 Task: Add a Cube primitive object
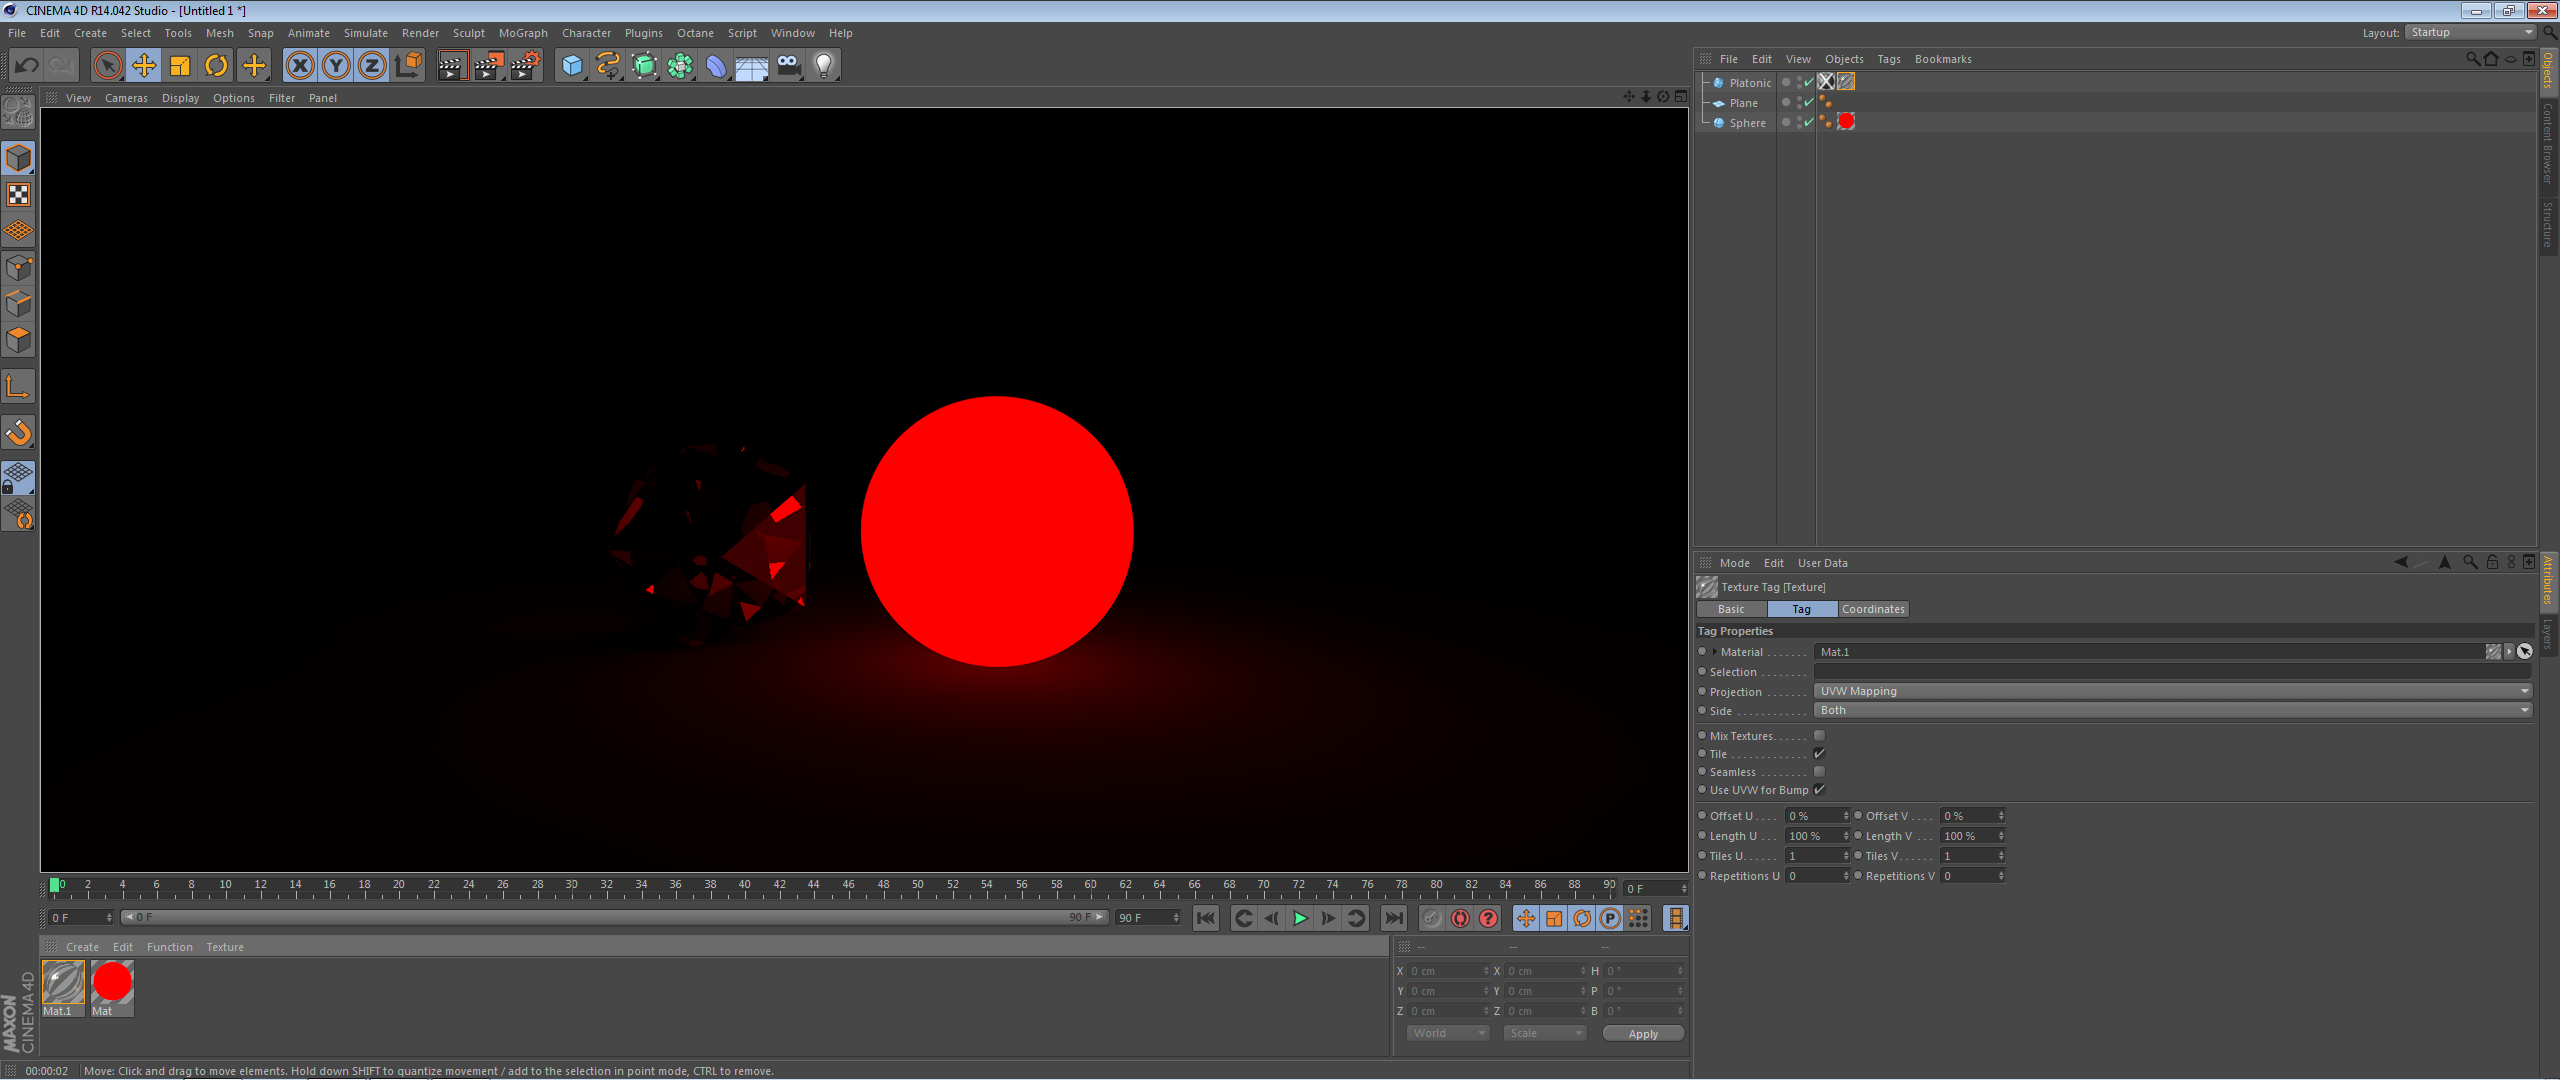572,66
